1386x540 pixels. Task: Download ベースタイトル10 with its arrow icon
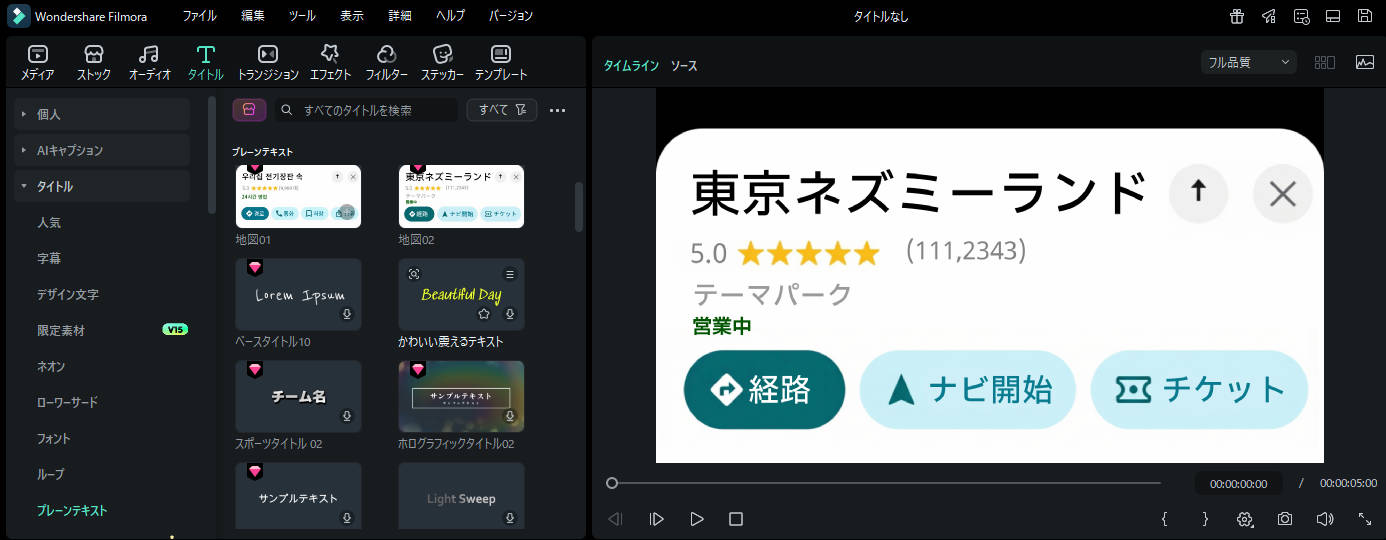pos(346,314)
